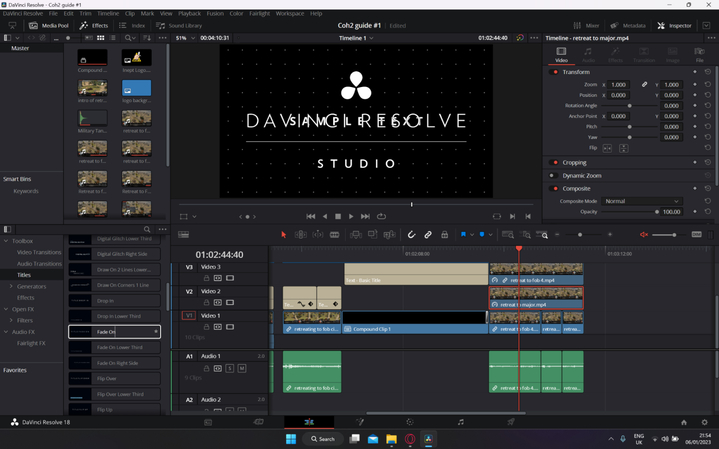Jump to first frame in viewer
This screenshot has width=719, height=449.
click(310, 216)
